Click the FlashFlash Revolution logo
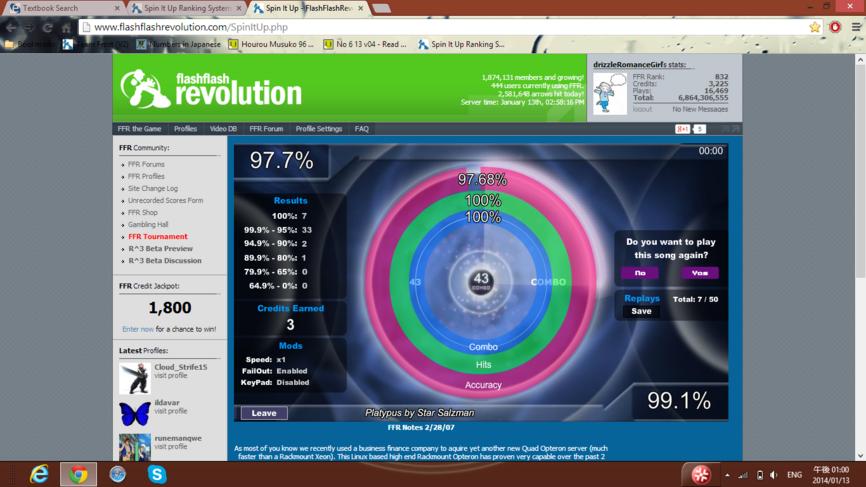Viewport: 866px width, 487px height. pos(211,88)
